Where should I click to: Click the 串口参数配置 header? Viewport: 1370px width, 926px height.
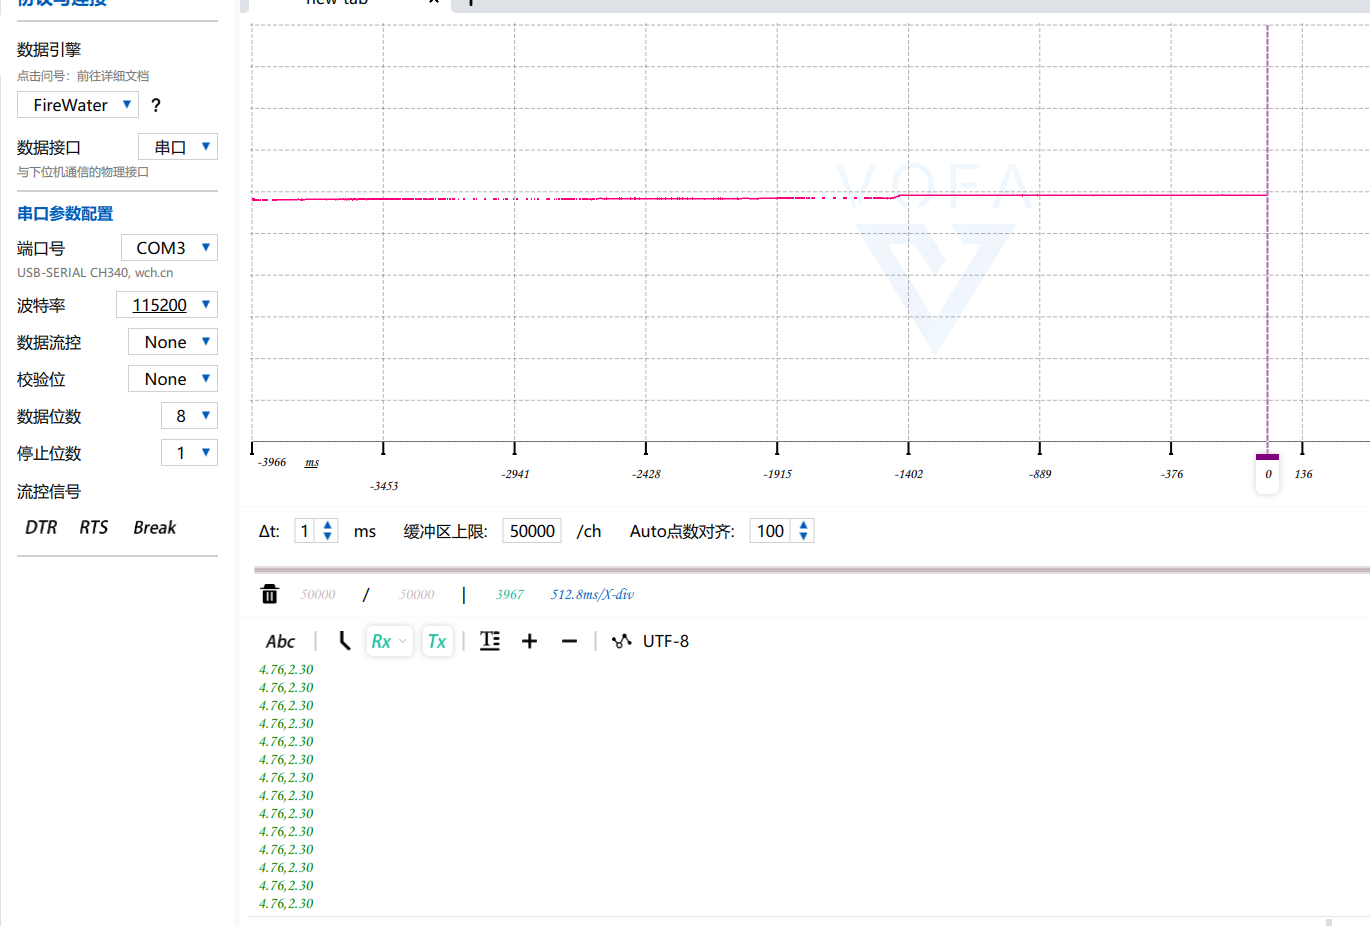click(x=65, y=213)
